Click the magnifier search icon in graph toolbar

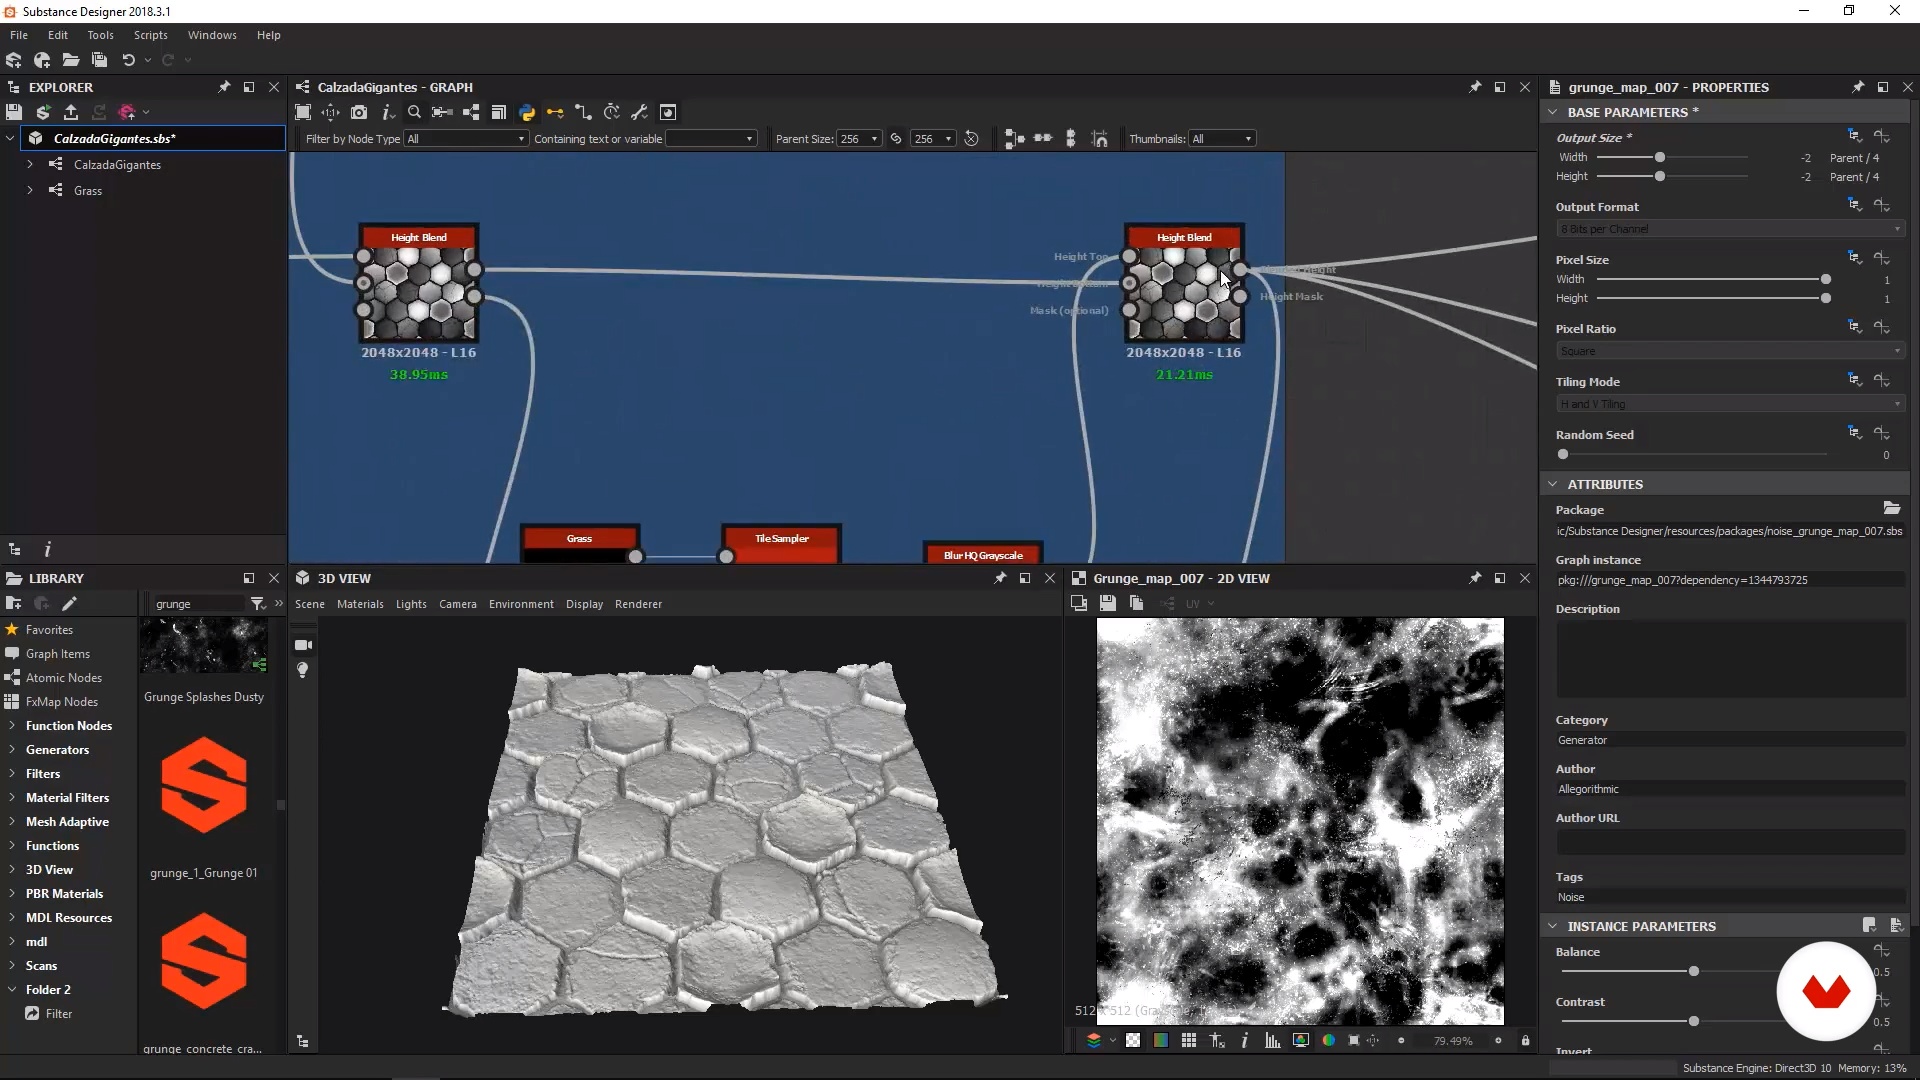pos(414,112)
